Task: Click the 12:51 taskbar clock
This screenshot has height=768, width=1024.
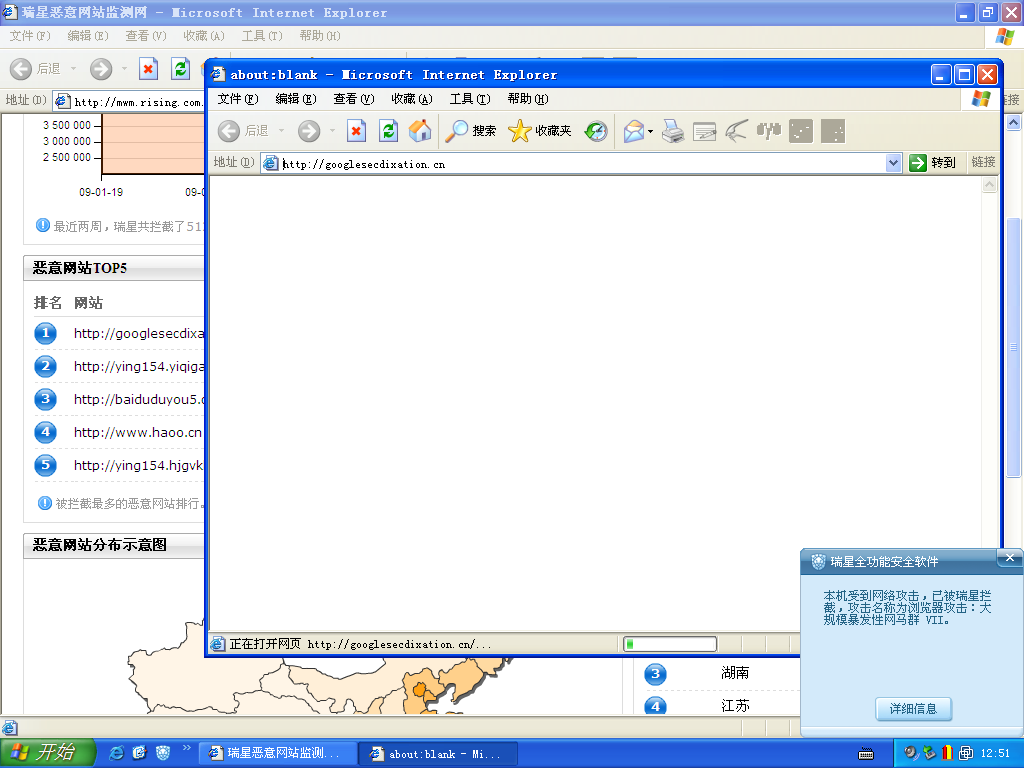Action: pos(995,754)
